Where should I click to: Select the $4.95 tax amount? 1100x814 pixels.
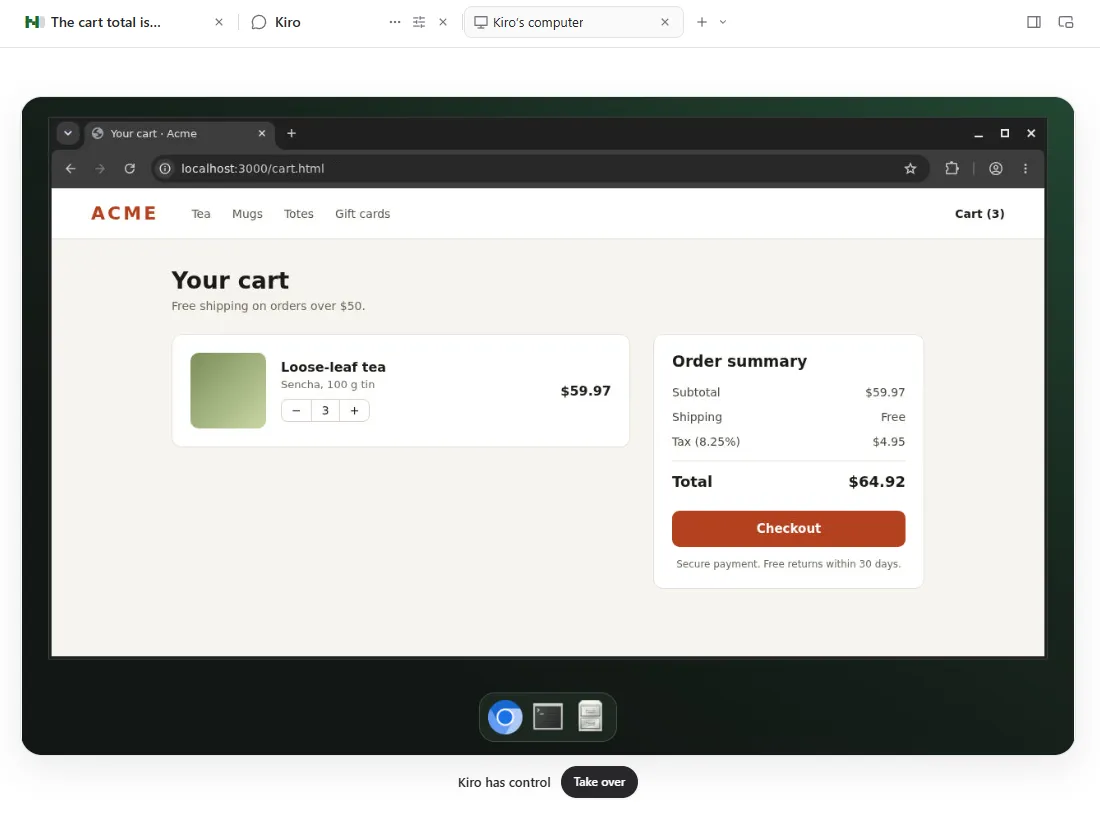point(889,441)
